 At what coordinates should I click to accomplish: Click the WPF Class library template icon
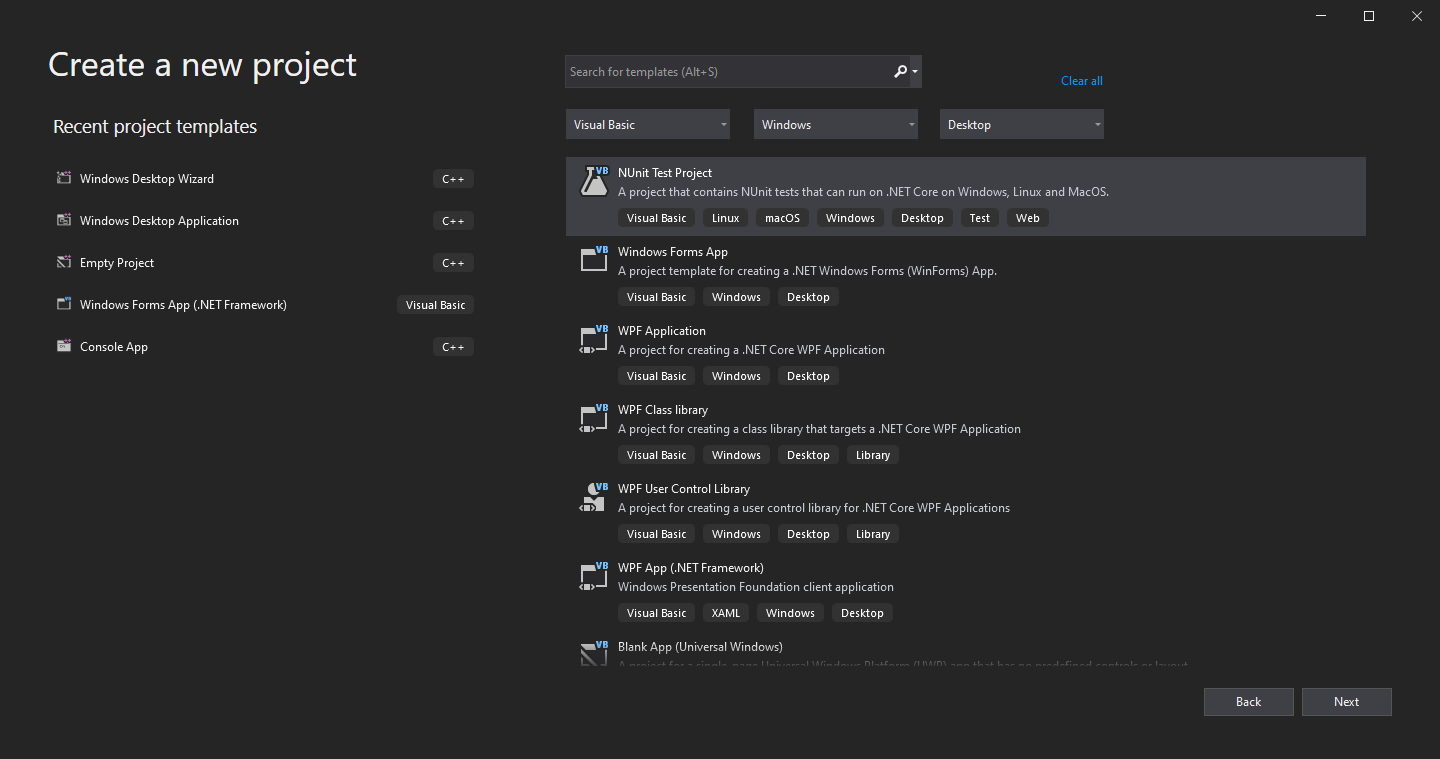coord(594,417)
